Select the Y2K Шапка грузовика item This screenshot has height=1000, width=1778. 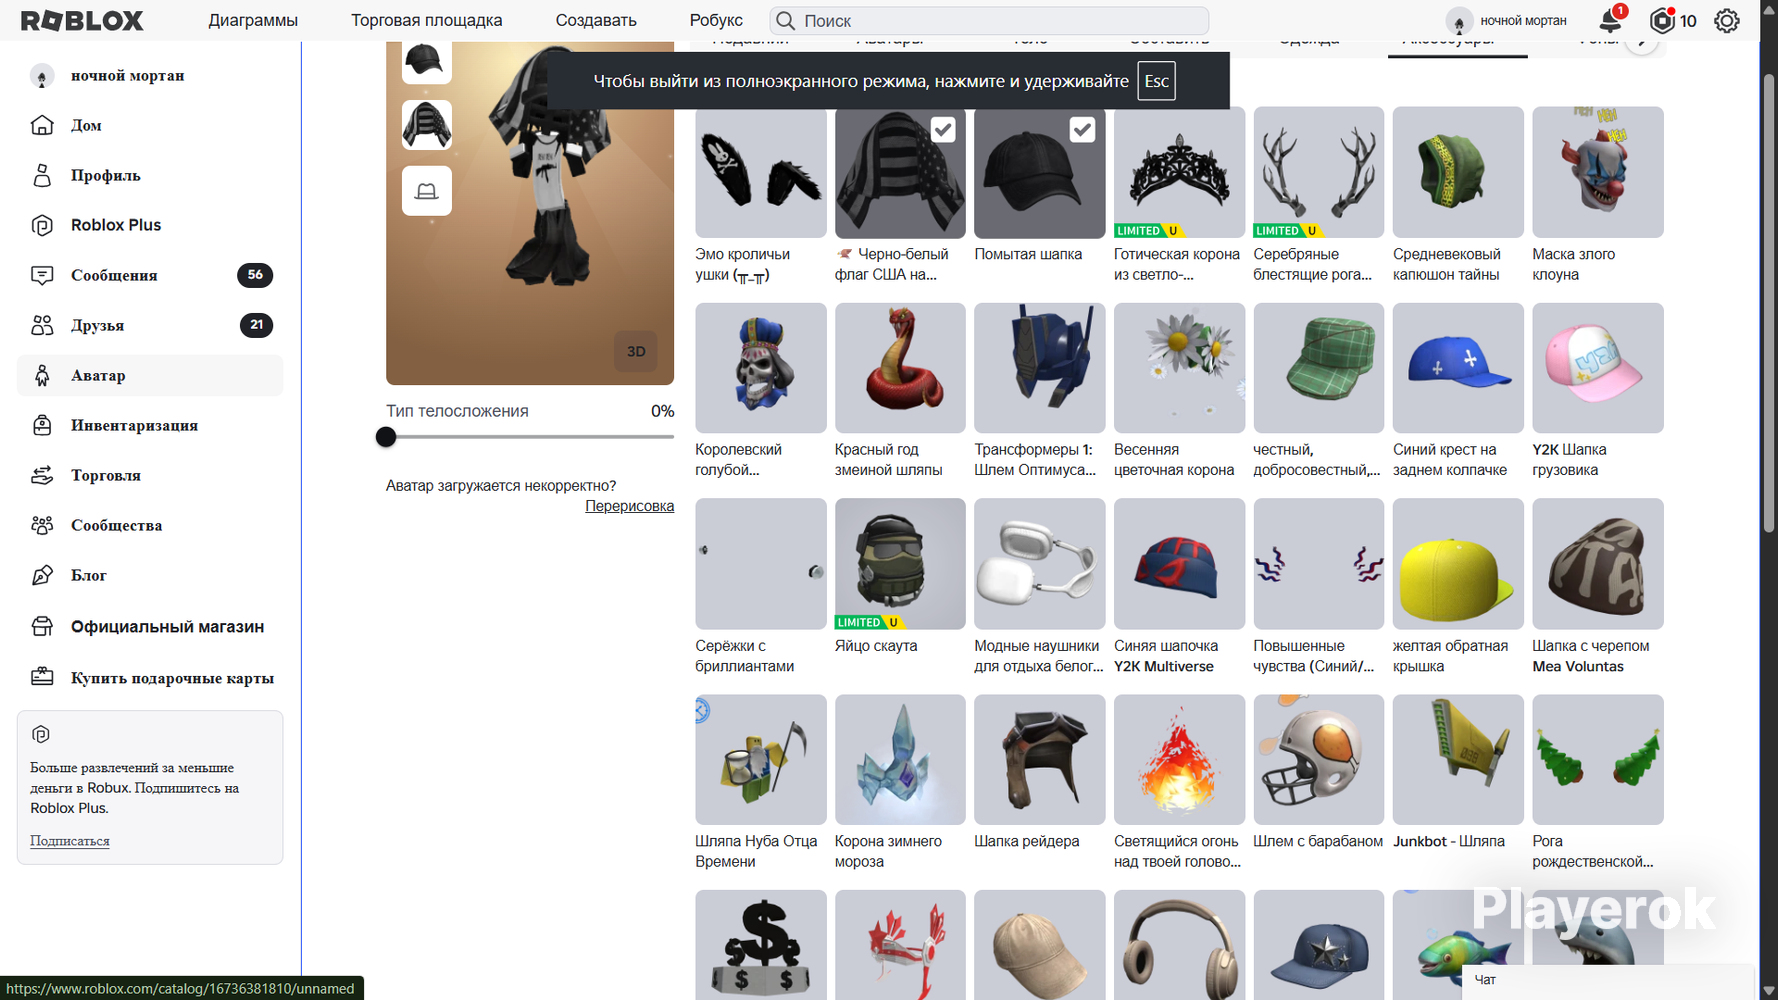click(1598, 368)
